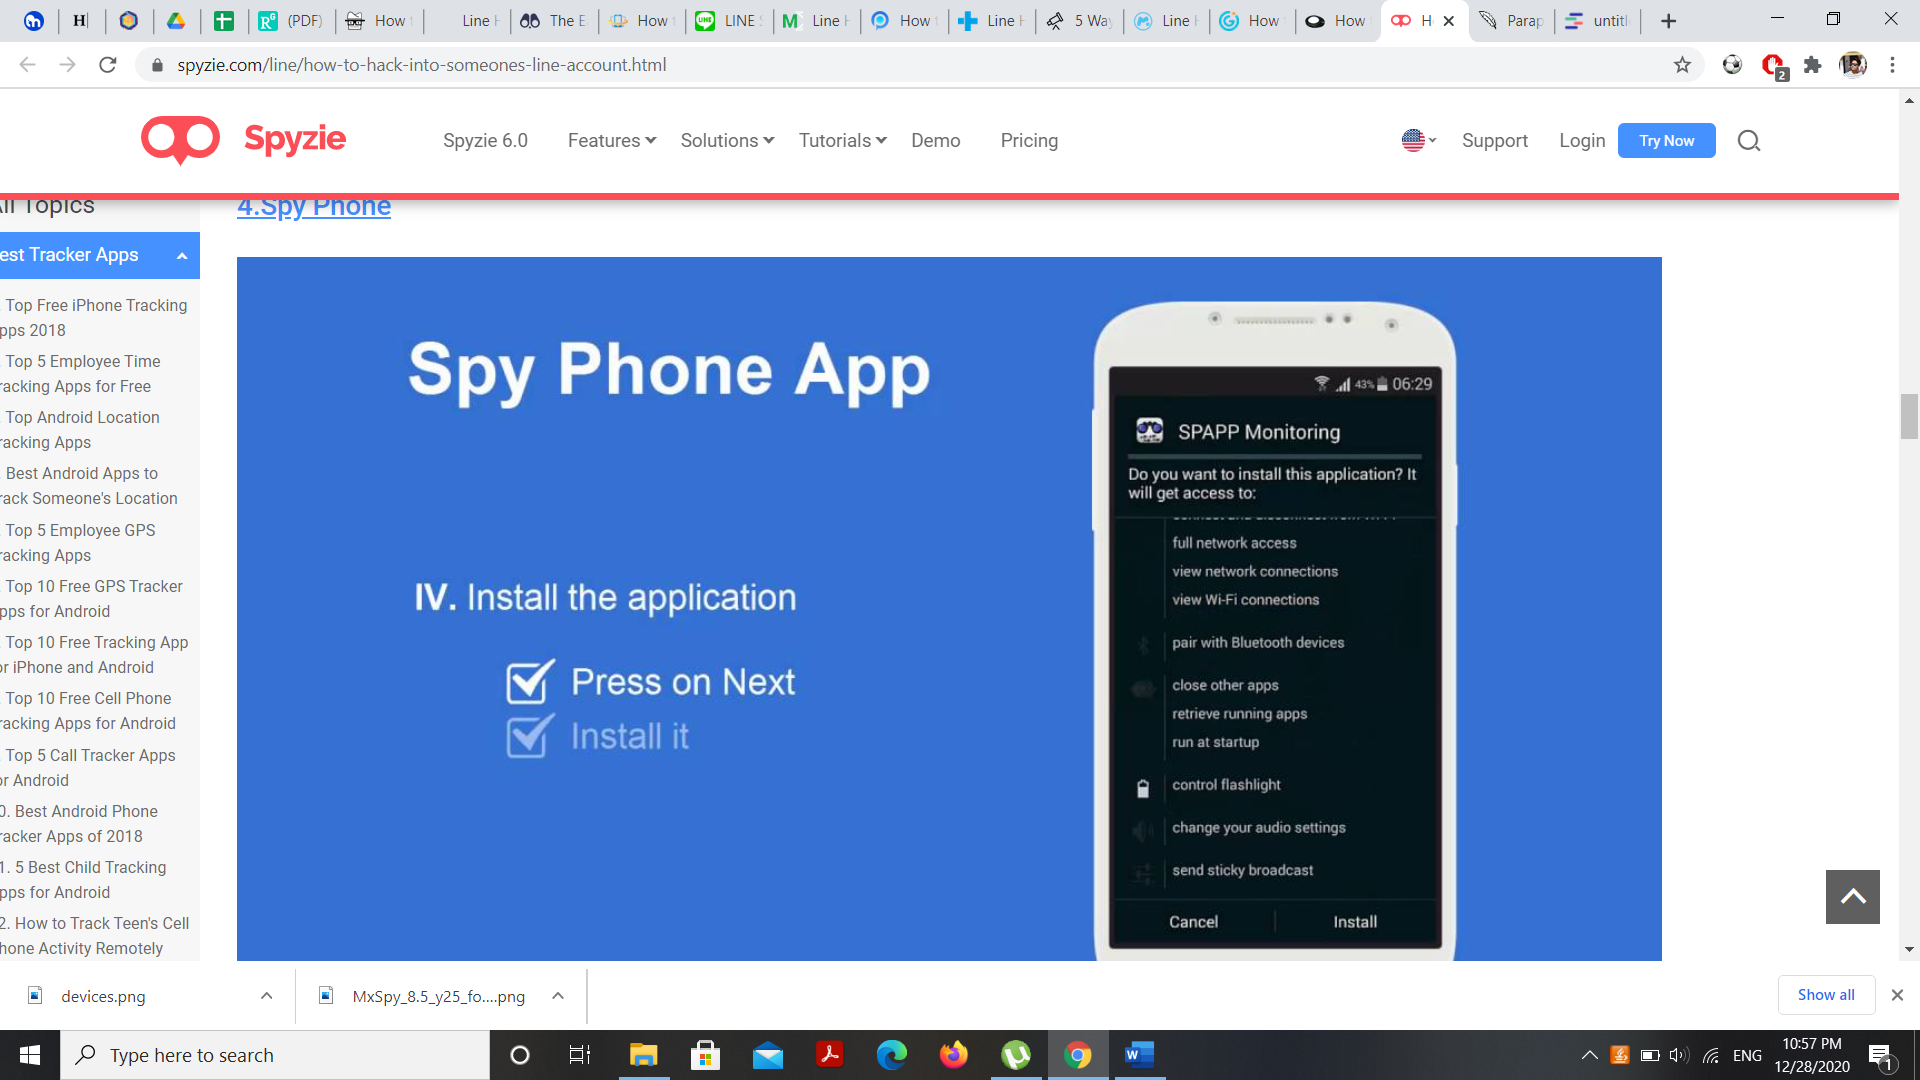
Task: Open Top Android Location Tracking Apps link
Action: (x=80, y=430)
